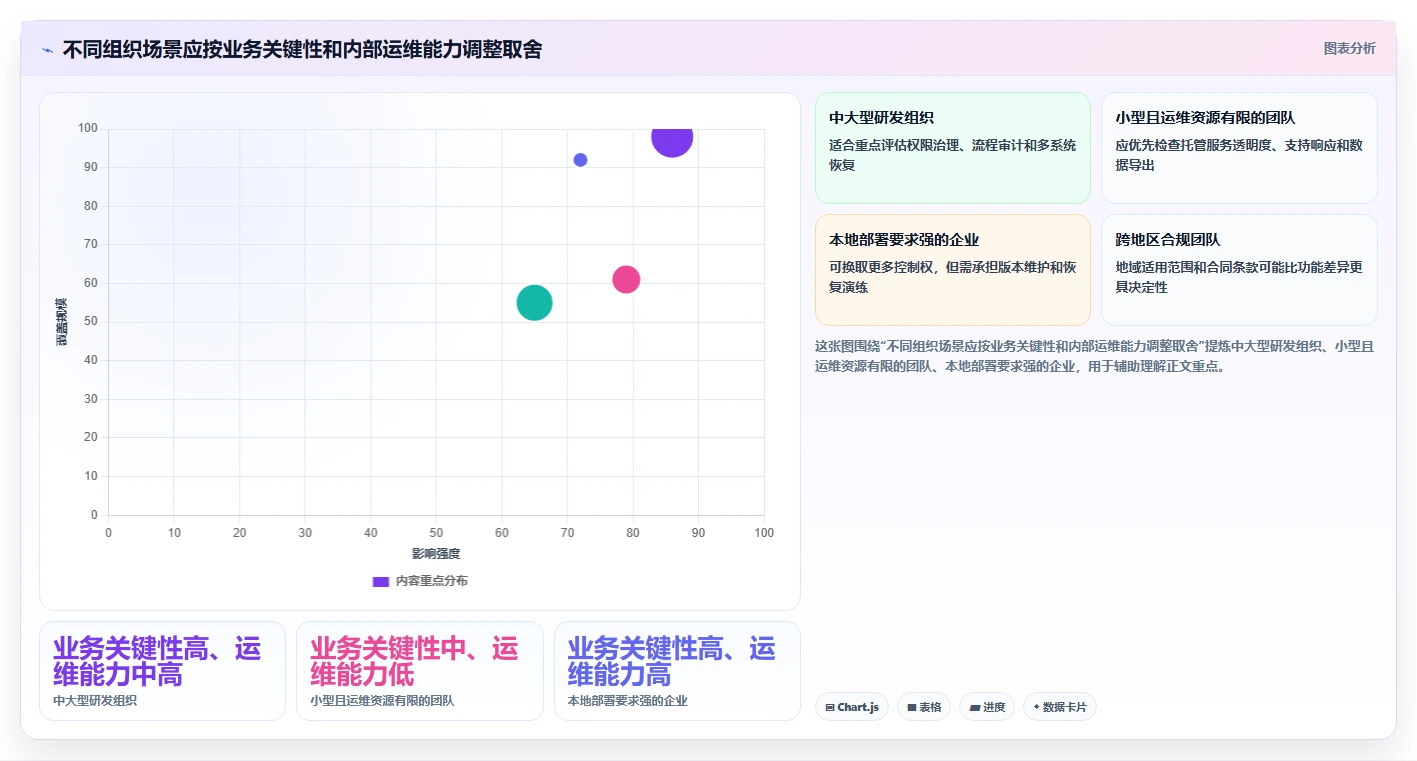Click the 图表分析 label in the header
This screenshot has height=761, width=1417.
pos(1349,48)
